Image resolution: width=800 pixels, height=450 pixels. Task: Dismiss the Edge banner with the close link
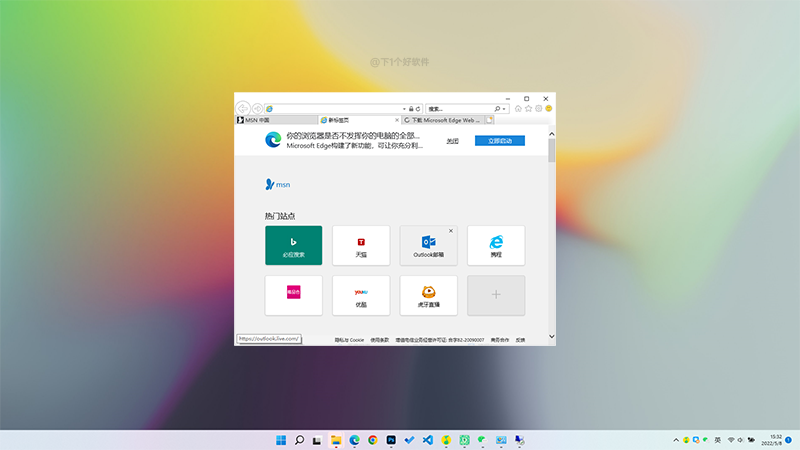(453, 141)
